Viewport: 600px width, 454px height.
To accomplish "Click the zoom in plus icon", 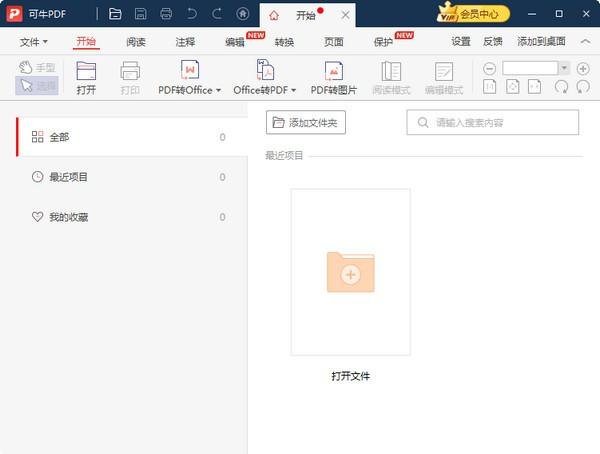I will [x=583, y=68].
